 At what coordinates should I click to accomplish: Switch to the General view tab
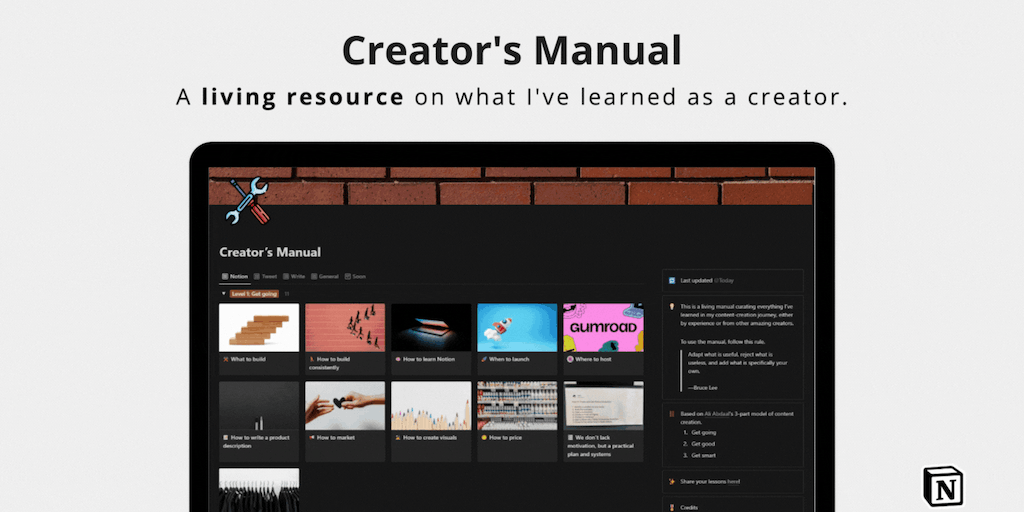coord(325,276)
